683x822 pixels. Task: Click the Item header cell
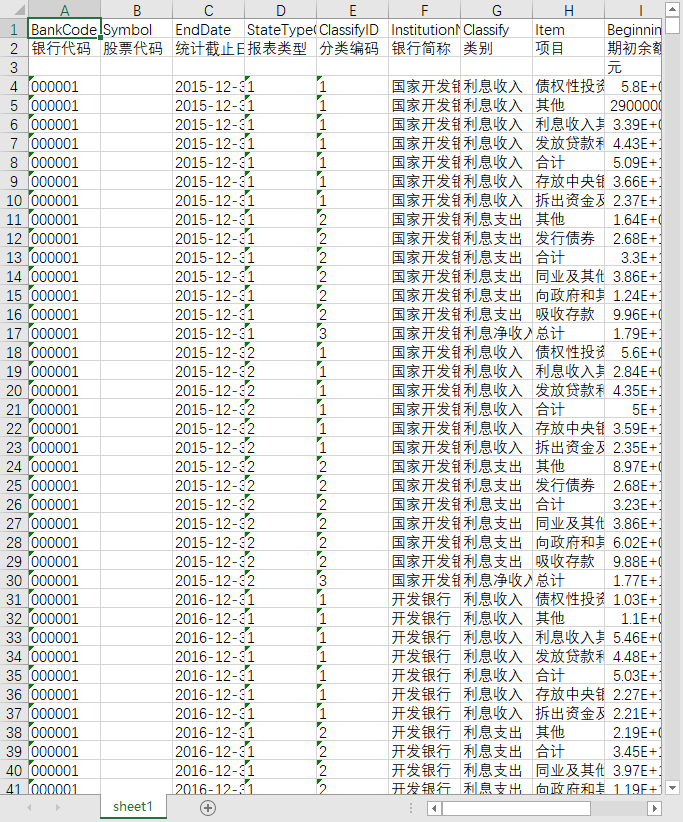click(x=568, y=29)
